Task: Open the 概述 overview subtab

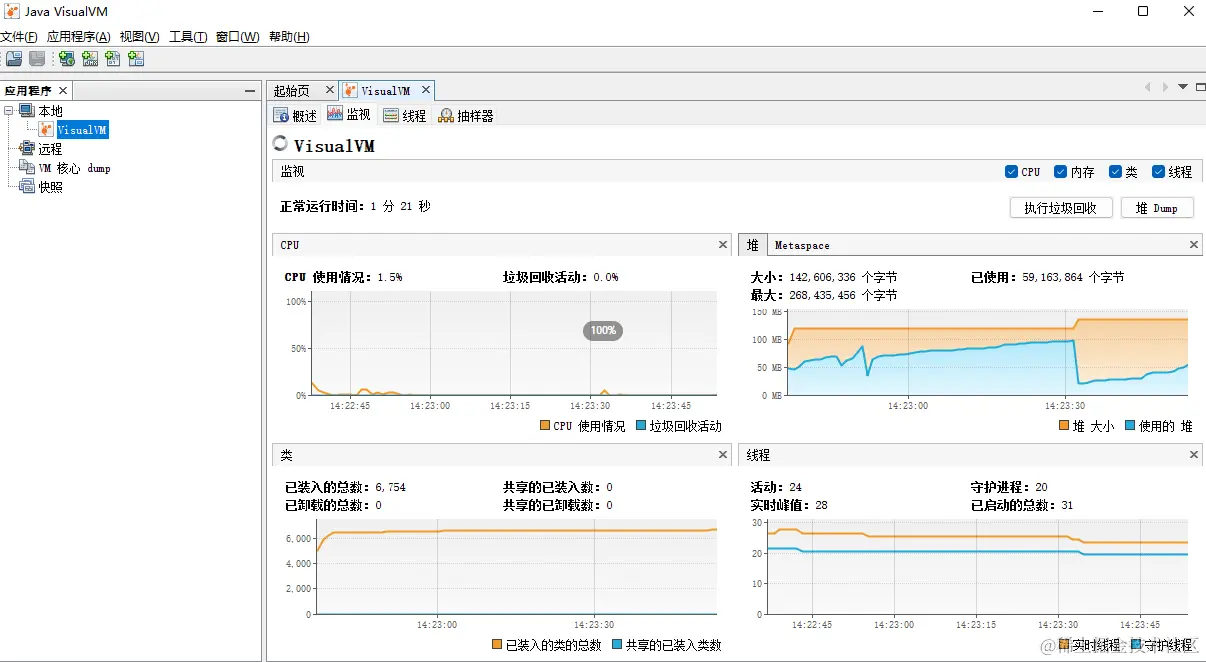Action: pyautogui.click(x=295, y=116)
